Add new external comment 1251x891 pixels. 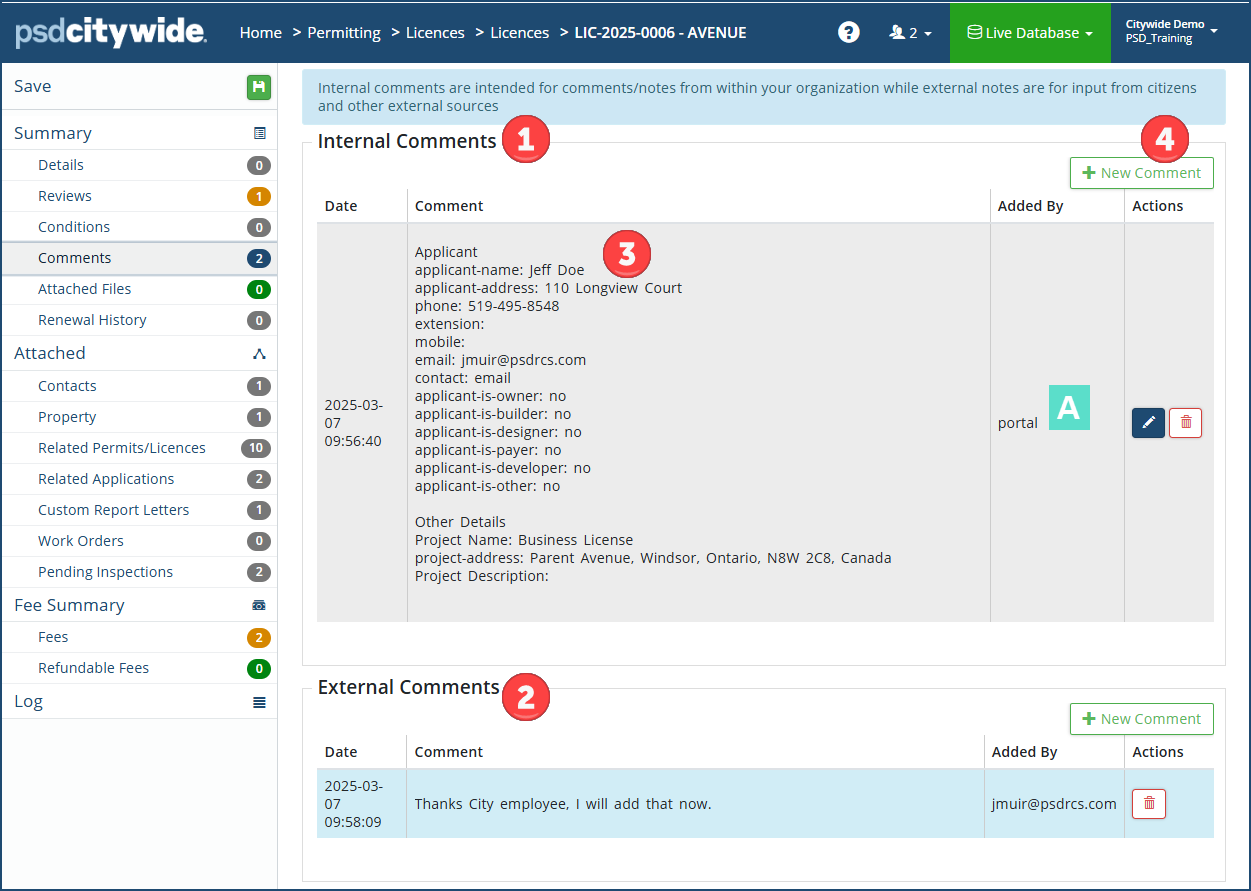point(1142,719)
